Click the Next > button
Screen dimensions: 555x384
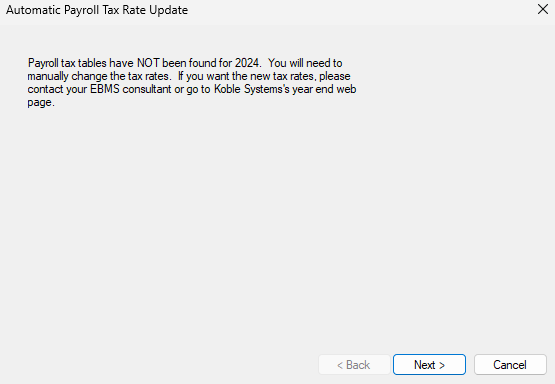[429, 365]
